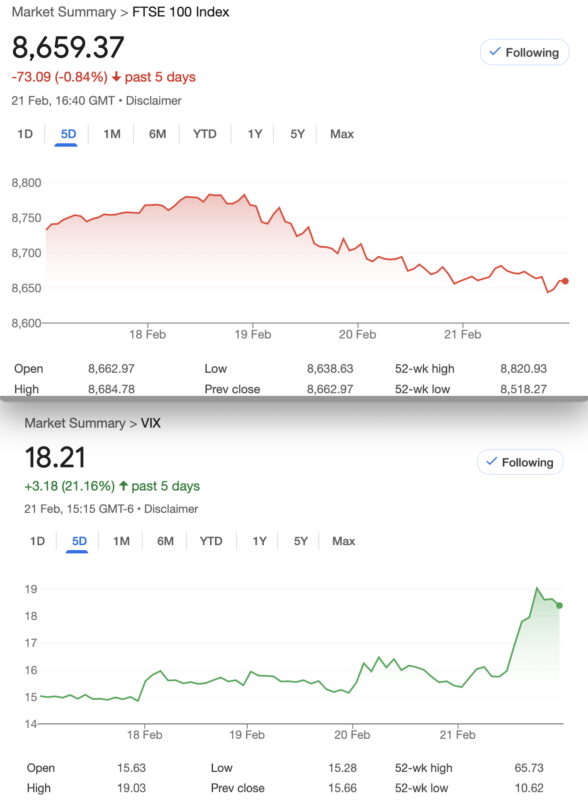Screen dimensions: 588x800
Task: Show the 6M view for FTSE 100
Action: [157, 134]
